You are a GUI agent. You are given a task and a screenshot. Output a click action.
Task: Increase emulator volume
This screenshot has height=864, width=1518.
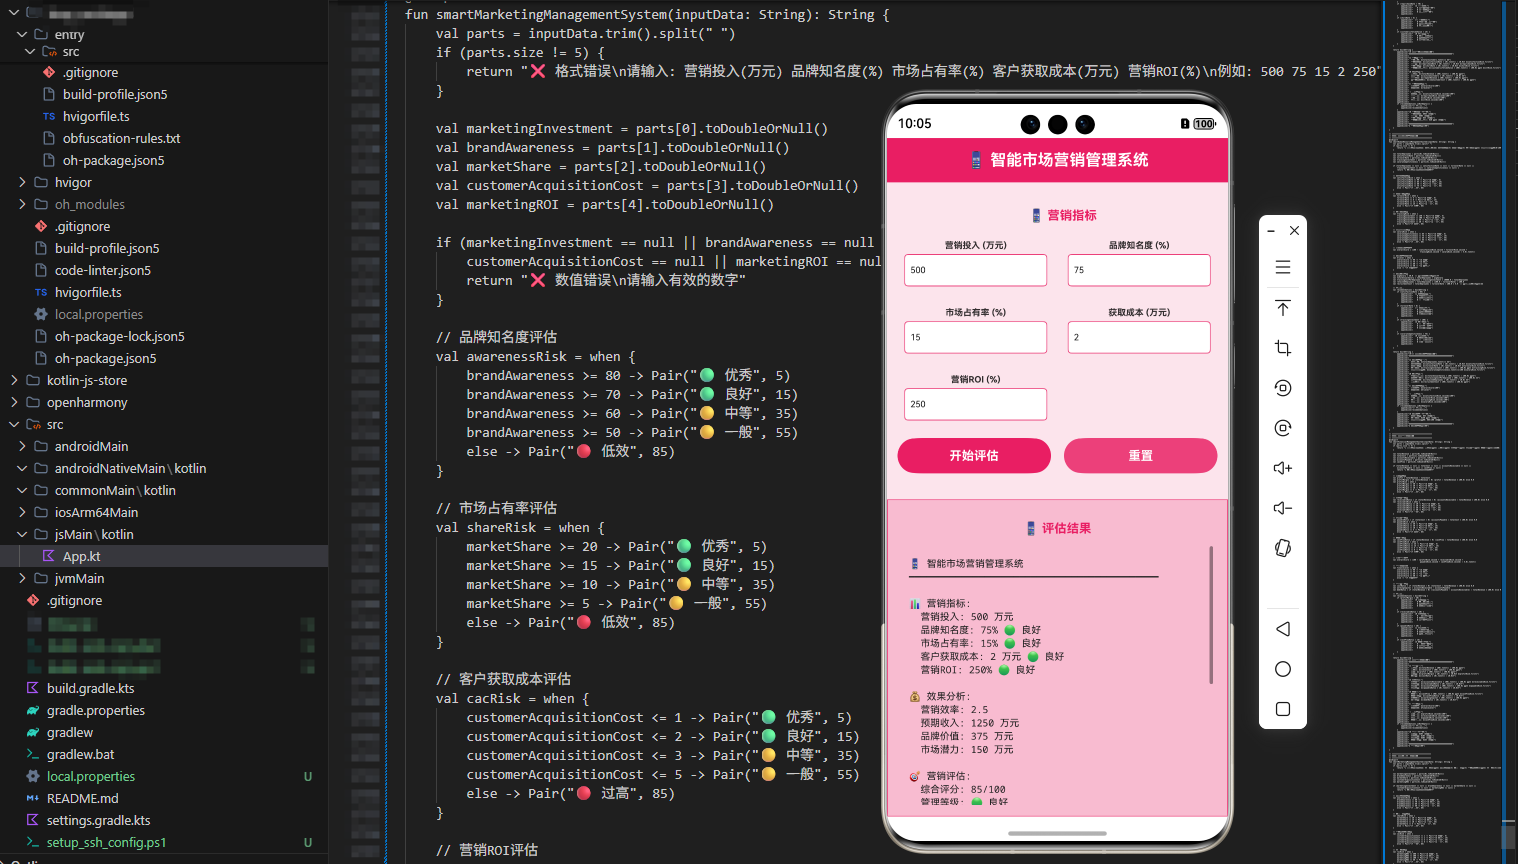point(1283,468)
